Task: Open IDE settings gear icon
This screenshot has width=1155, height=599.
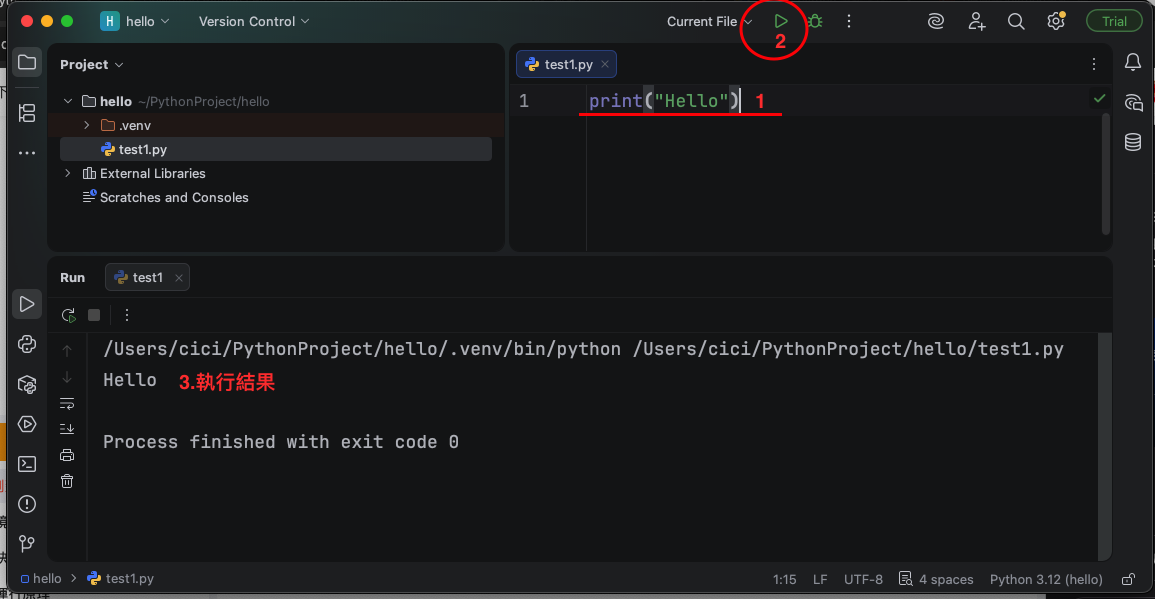Action: [1055, 21]
